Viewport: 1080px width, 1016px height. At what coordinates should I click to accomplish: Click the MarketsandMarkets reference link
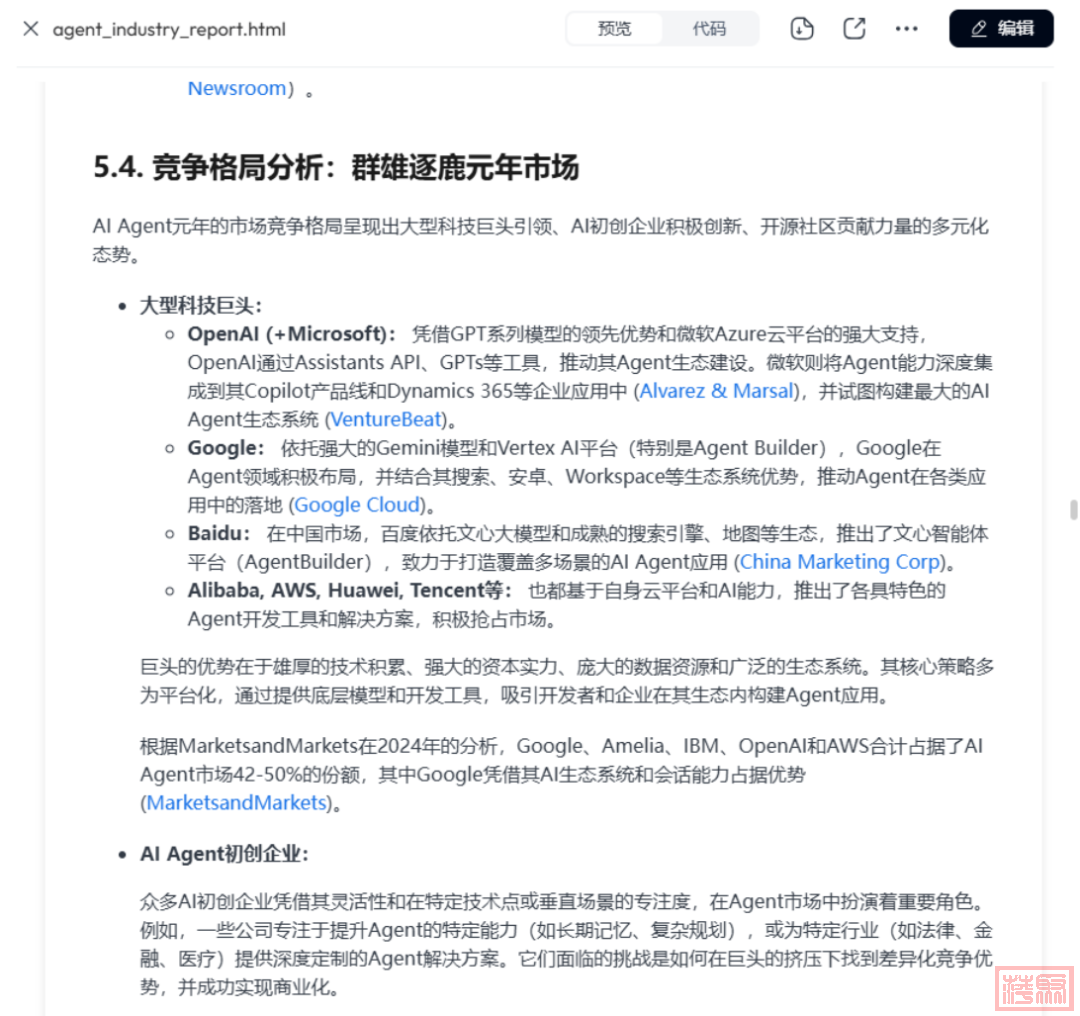(236, 802)
